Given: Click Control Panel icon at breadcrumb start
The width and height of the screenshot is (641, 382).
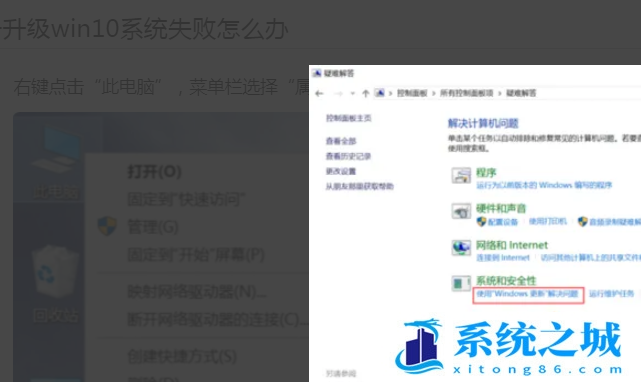Looking at the screenshot, I should coord(380,93).
